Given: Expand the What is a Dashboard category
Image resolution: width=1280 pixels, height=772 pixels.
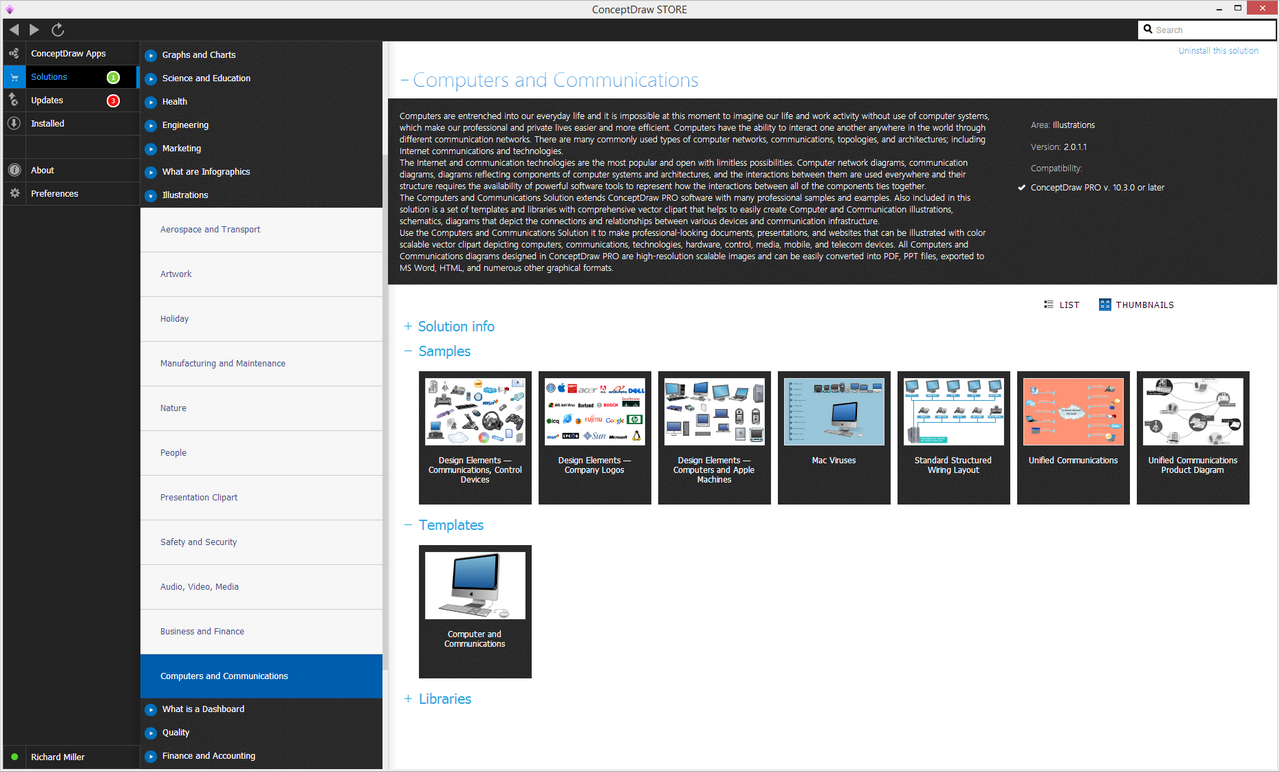Looking at the screenshot, I should coord(151,709).
